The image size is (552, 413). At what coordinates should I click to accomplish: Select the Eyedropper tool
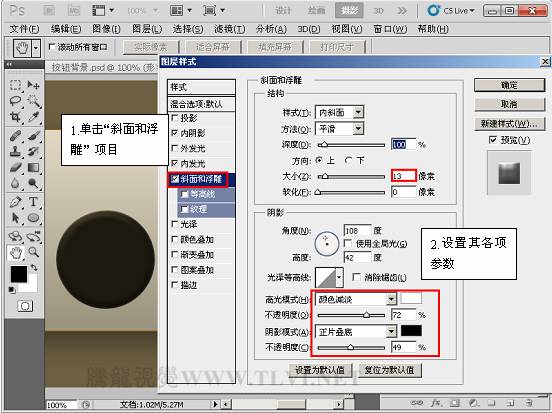33,117
